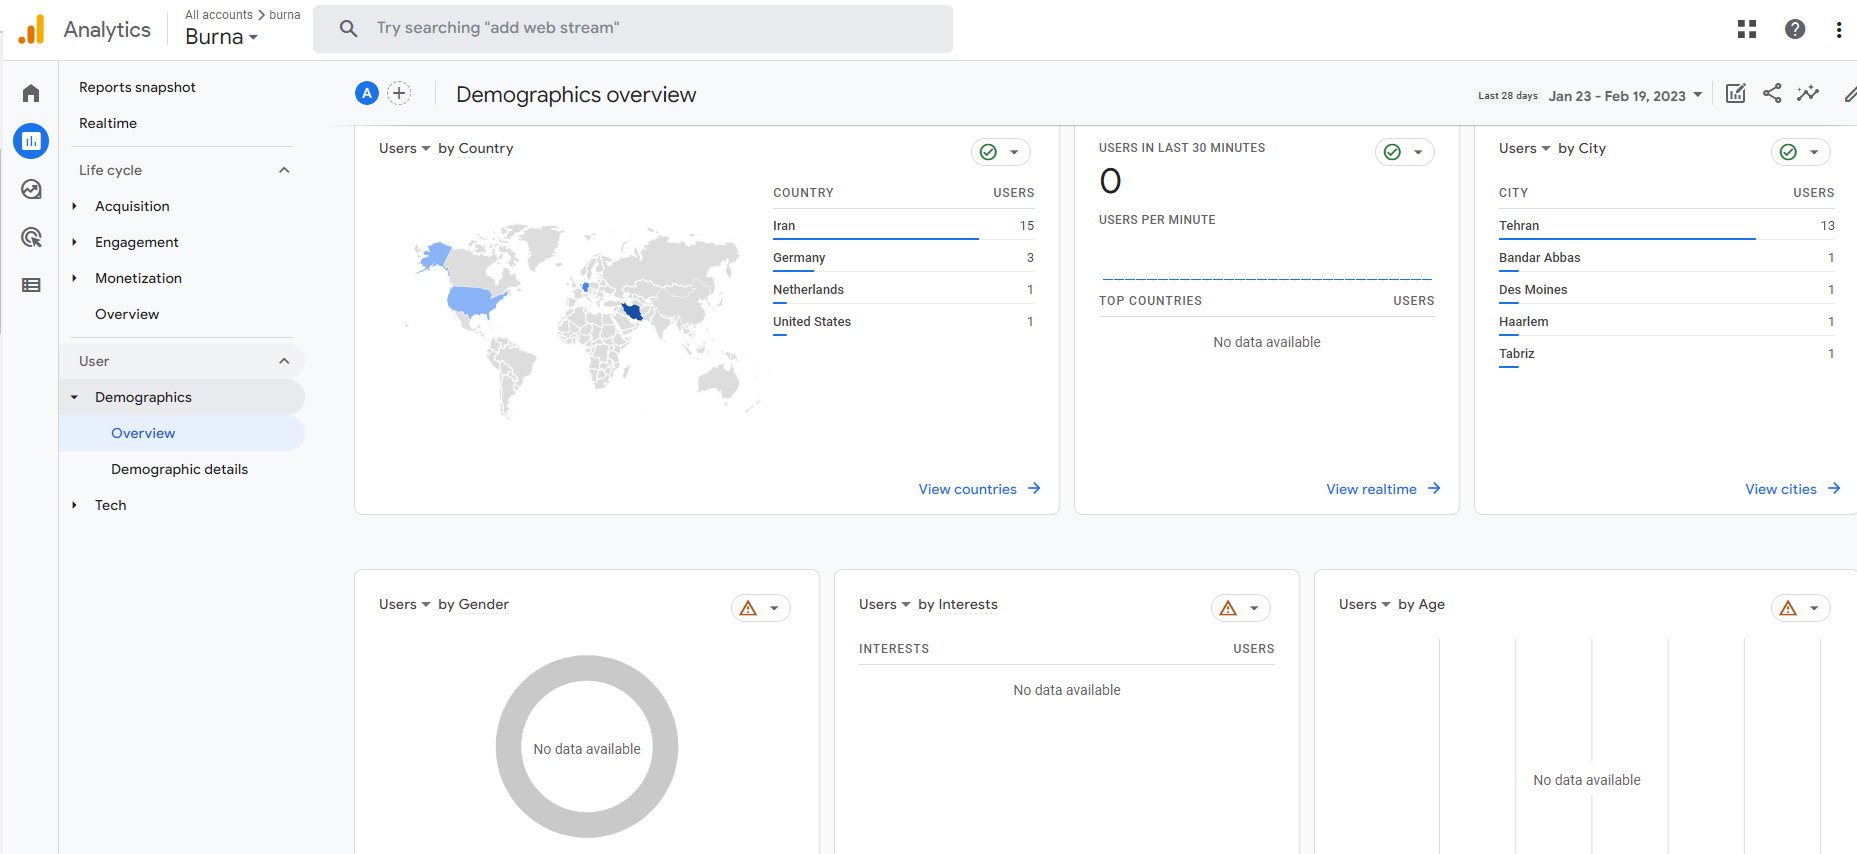The image size is (1857, 854).
Task: Open the Insights sparkline icon
Action: pos(1808,93)
